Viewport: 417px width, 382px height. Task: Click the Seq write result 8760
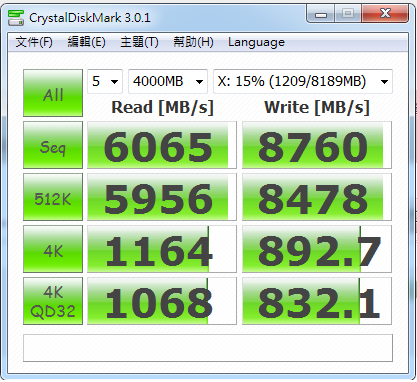[317, 145]
